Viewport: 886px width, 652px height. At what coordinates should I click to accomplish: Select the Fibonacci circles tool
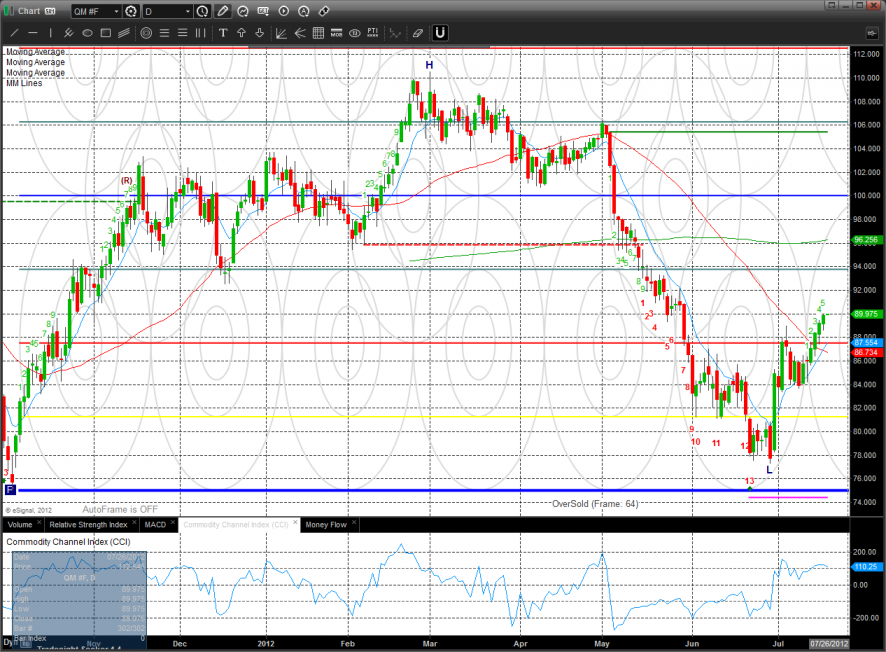146,33
